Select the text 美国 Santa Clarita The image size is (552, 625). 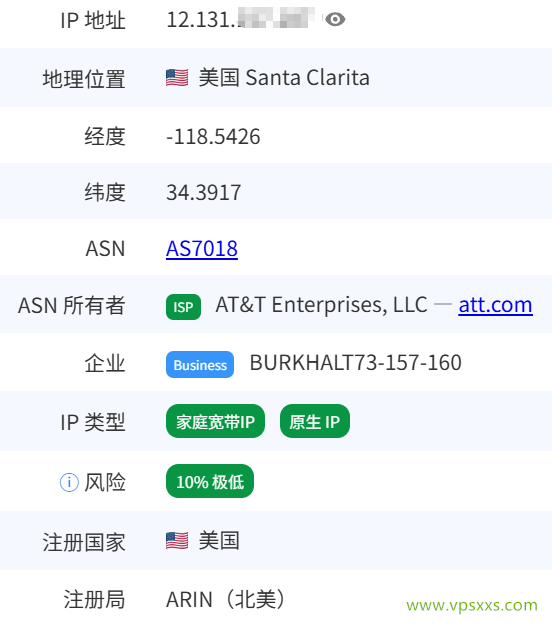pyautogui.click(x=284, y=78)
